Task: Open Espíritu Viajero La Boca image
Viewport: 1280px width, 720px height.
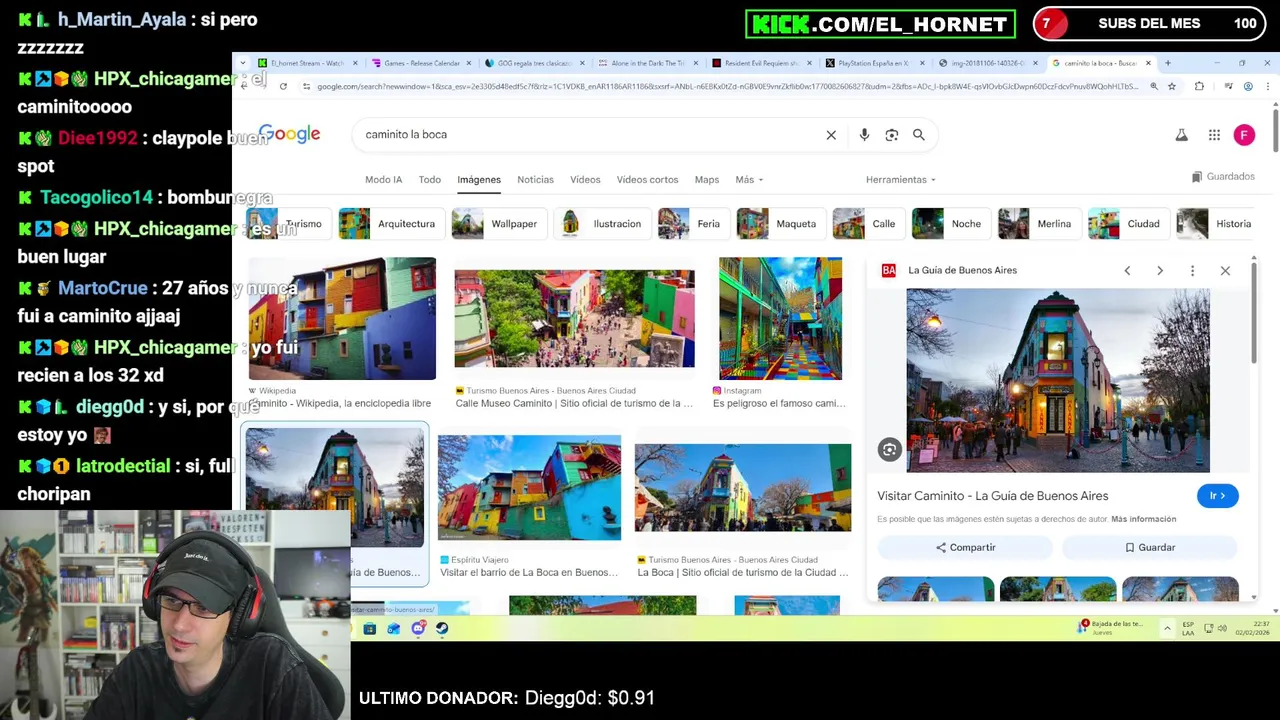Action: (529, 488)
